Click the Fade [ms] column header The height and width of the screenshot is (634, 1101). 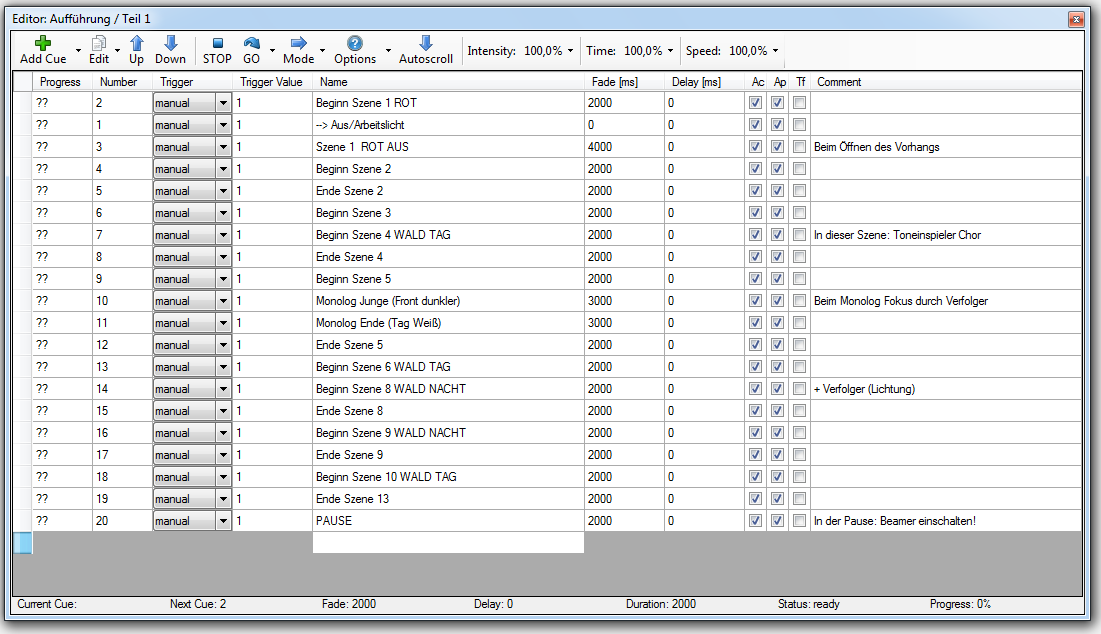pyautogui.click(x=615, y=82)
